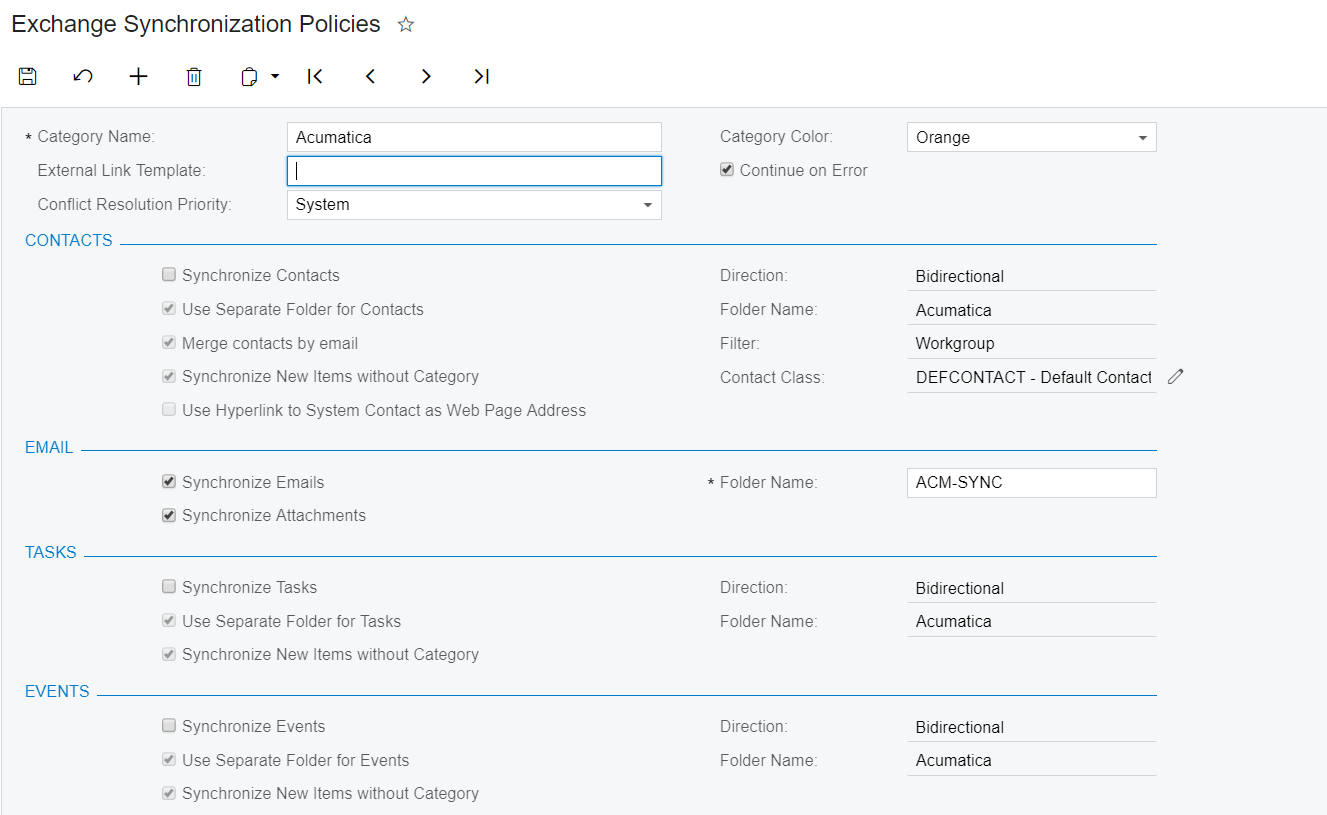Screen dimensions: 1327x815
Task: Go to previous record
Action: (x=370, y=76)
